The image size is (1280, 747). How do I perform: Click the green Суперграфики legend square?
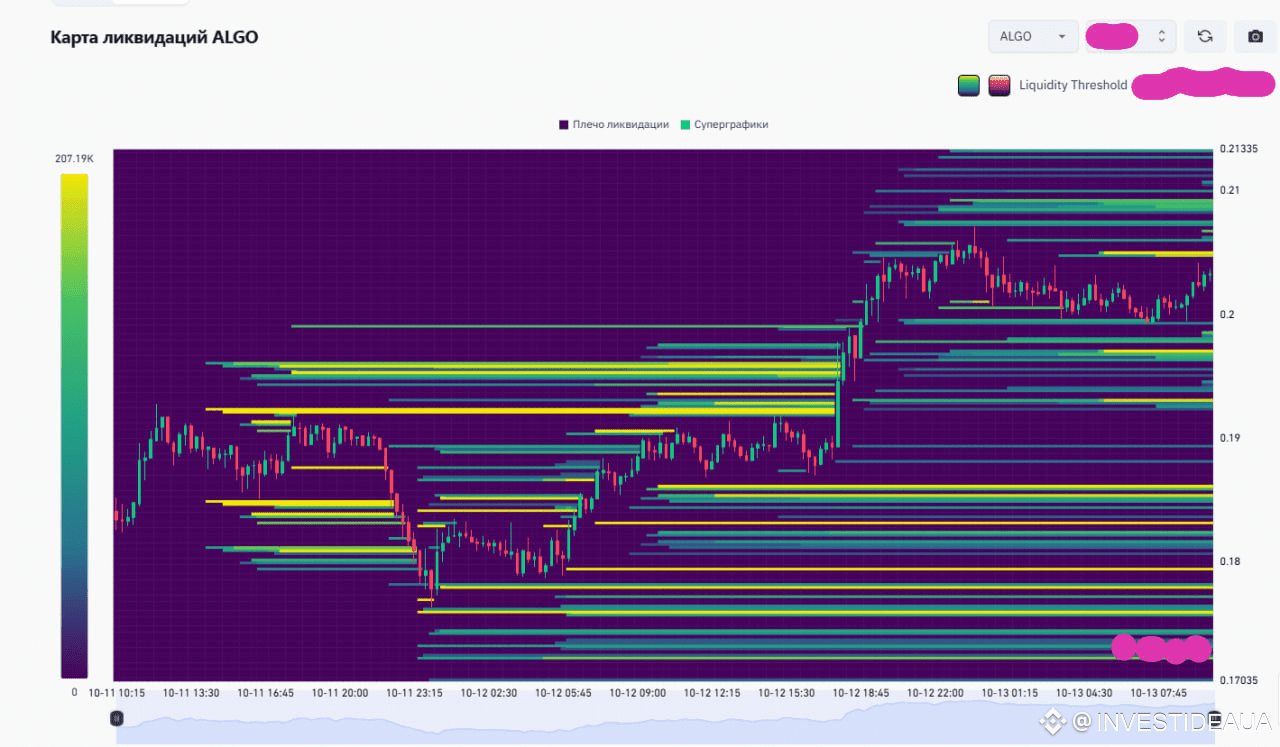(685, 125)
